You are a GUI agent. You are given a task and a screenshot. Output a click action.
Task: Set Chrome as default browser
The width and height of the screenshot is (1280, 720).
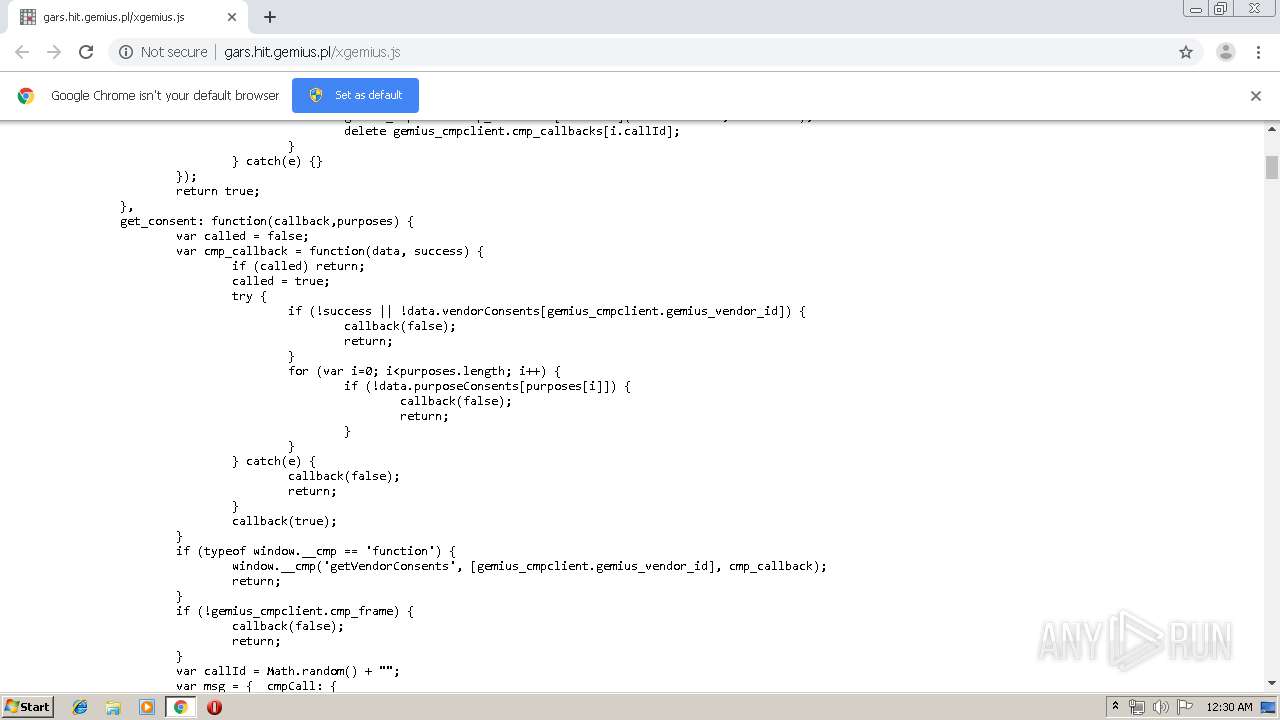tap(355, 95)
